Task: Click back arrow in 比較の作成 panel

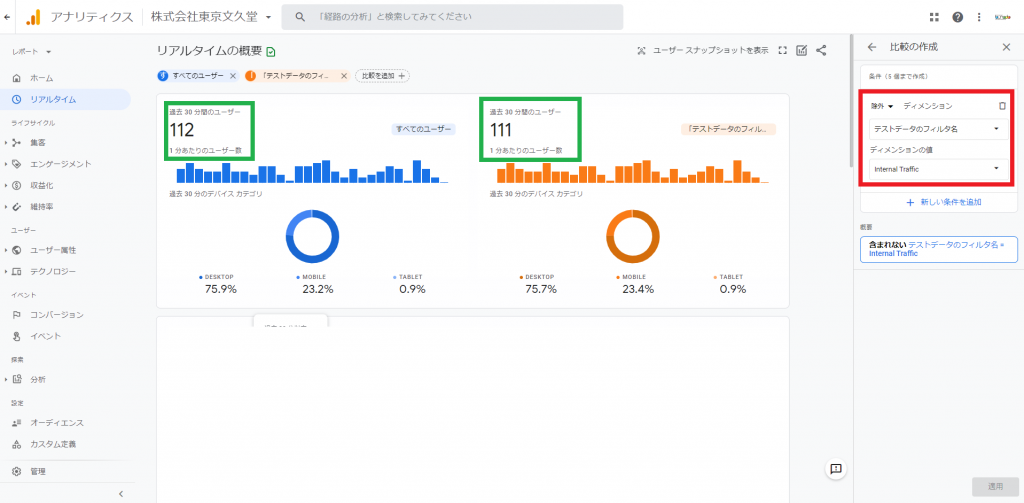Action: click(871, 47)
